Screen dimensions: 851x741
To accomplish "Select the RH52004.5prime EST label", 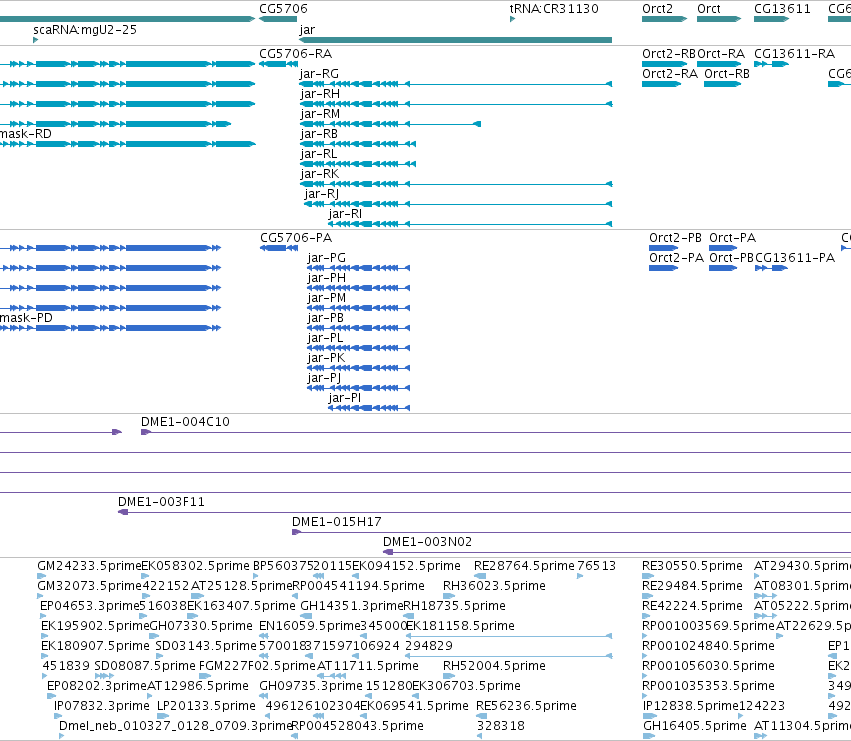I will [494, 666].
